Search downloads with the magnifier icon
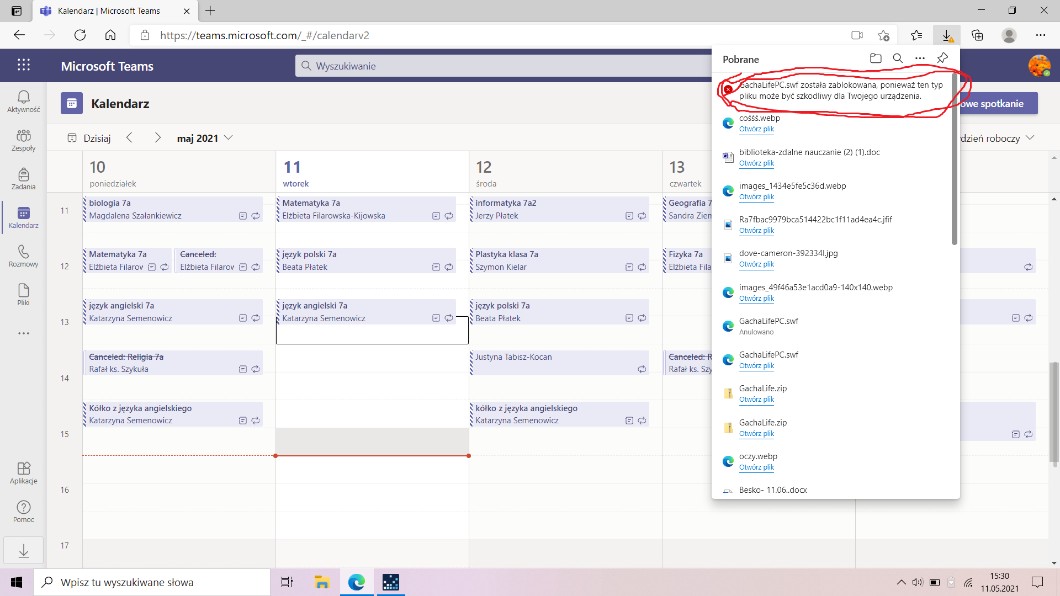 898,59
